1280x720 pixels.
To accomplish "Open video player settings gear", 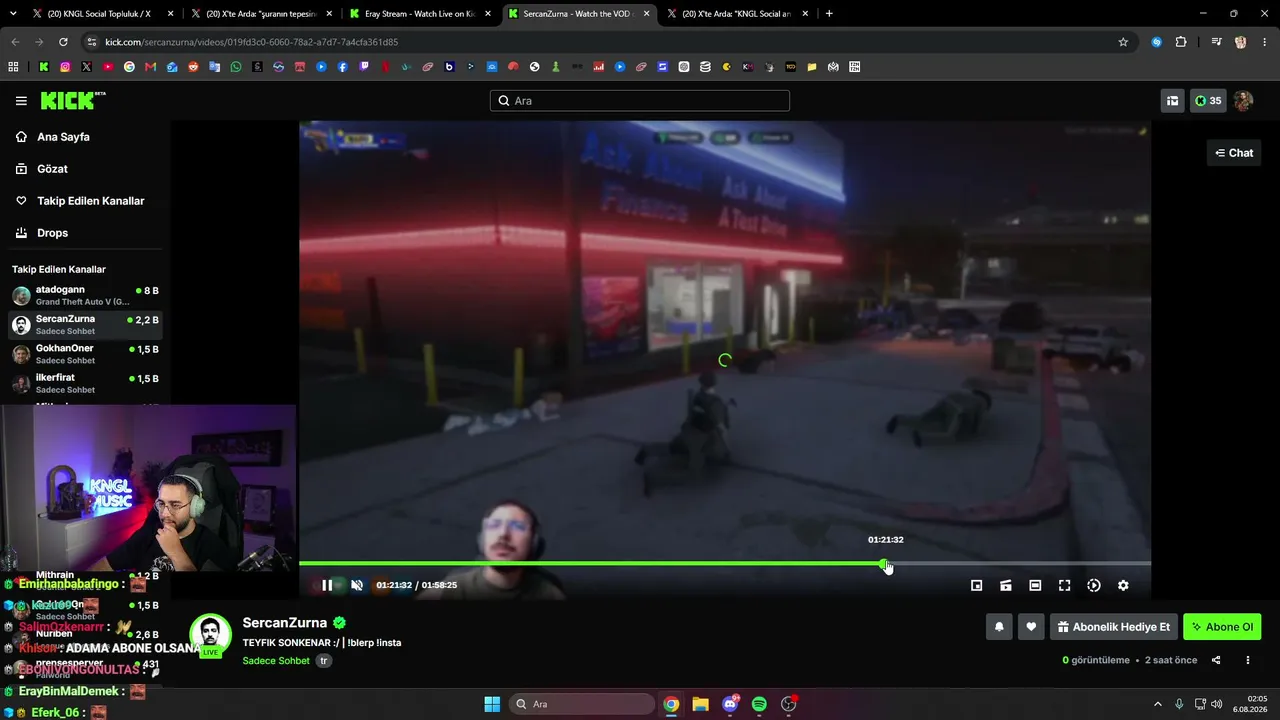I will click(1123, 586).
